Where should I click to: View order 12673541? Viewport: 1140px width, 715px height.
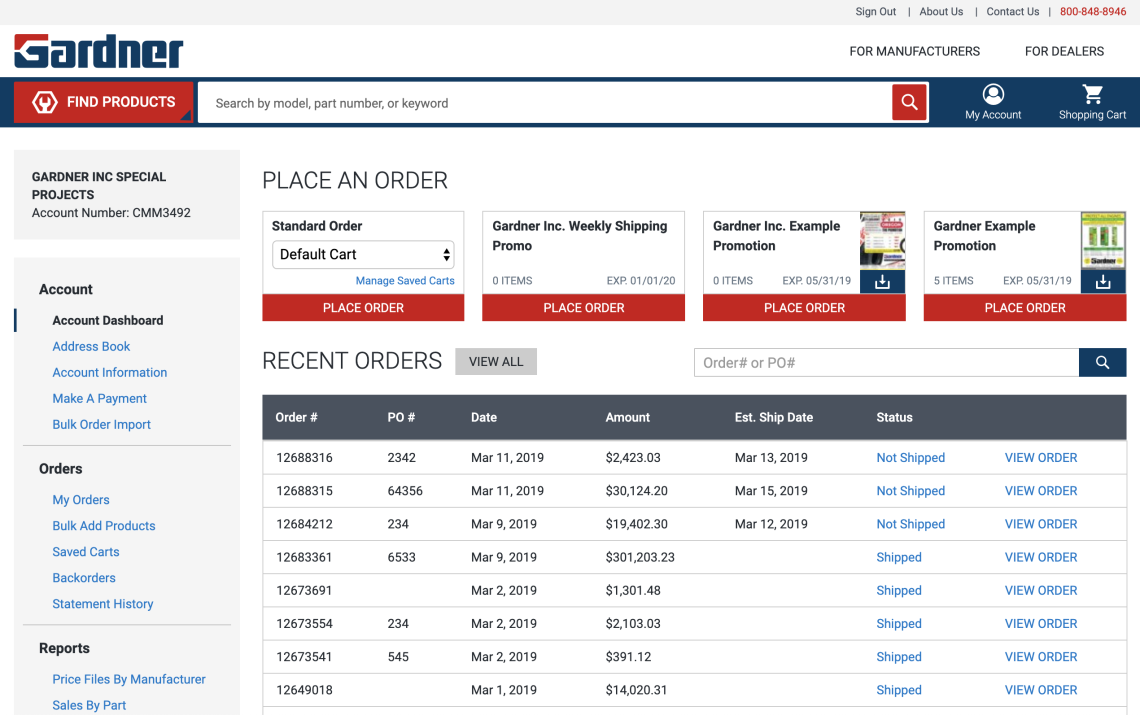pyautogui.click(x=1040, y=657)
